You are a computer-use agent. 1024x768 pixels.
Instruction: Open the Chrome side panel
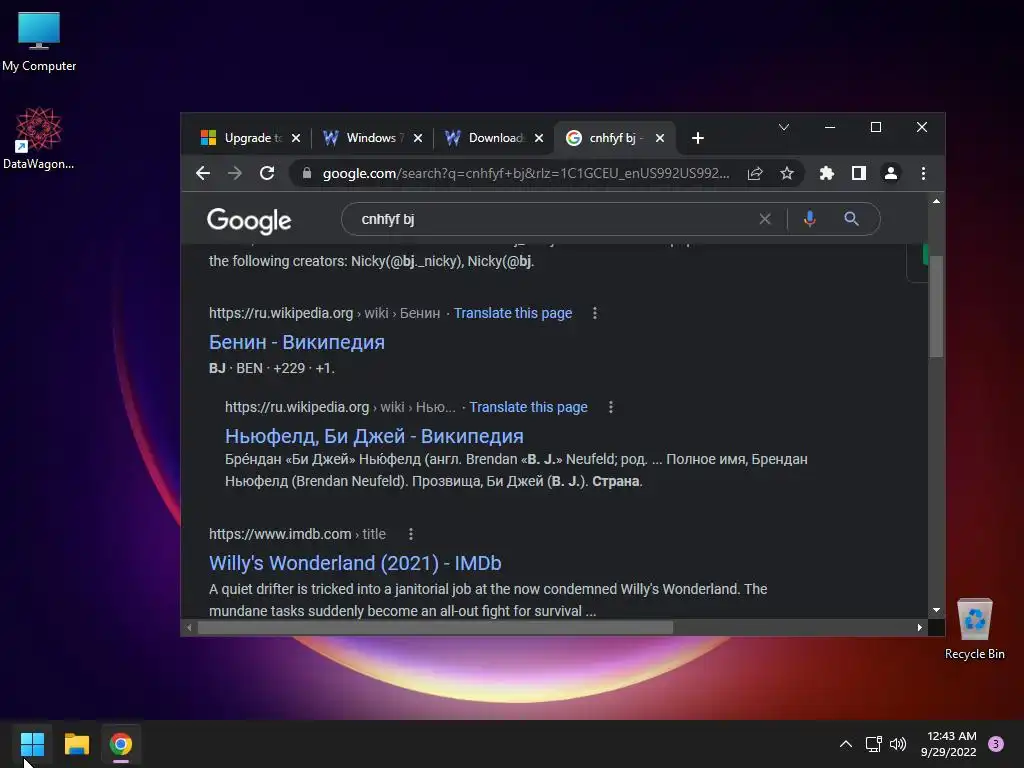pyautogui.click(x=859, y=173)
